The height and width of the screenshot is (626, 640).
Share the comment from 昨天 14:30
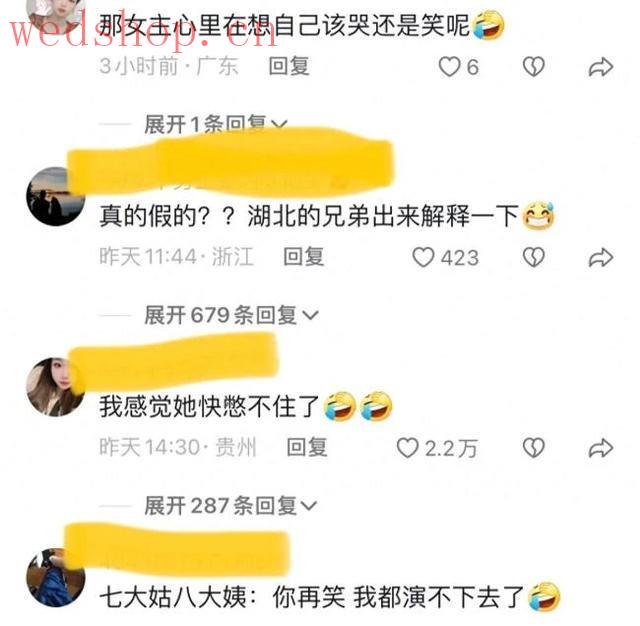click(x=600, y=448)
